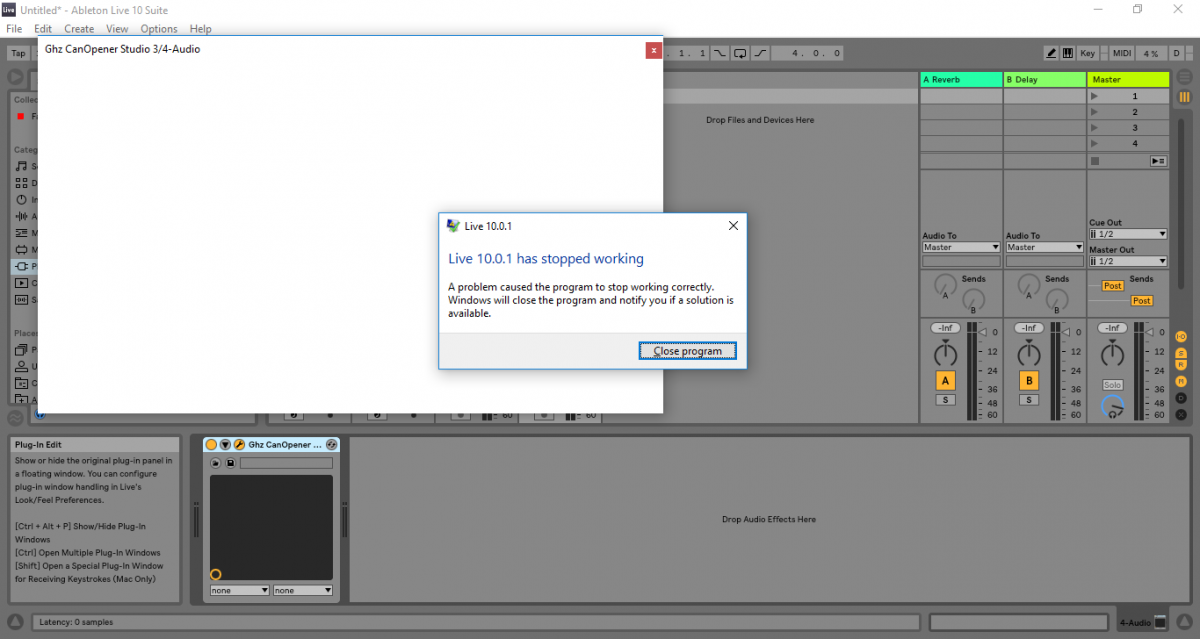1200x639 pixels.
Task: Toggle the M mixer section show/hide button
Action: point(1181,382)
